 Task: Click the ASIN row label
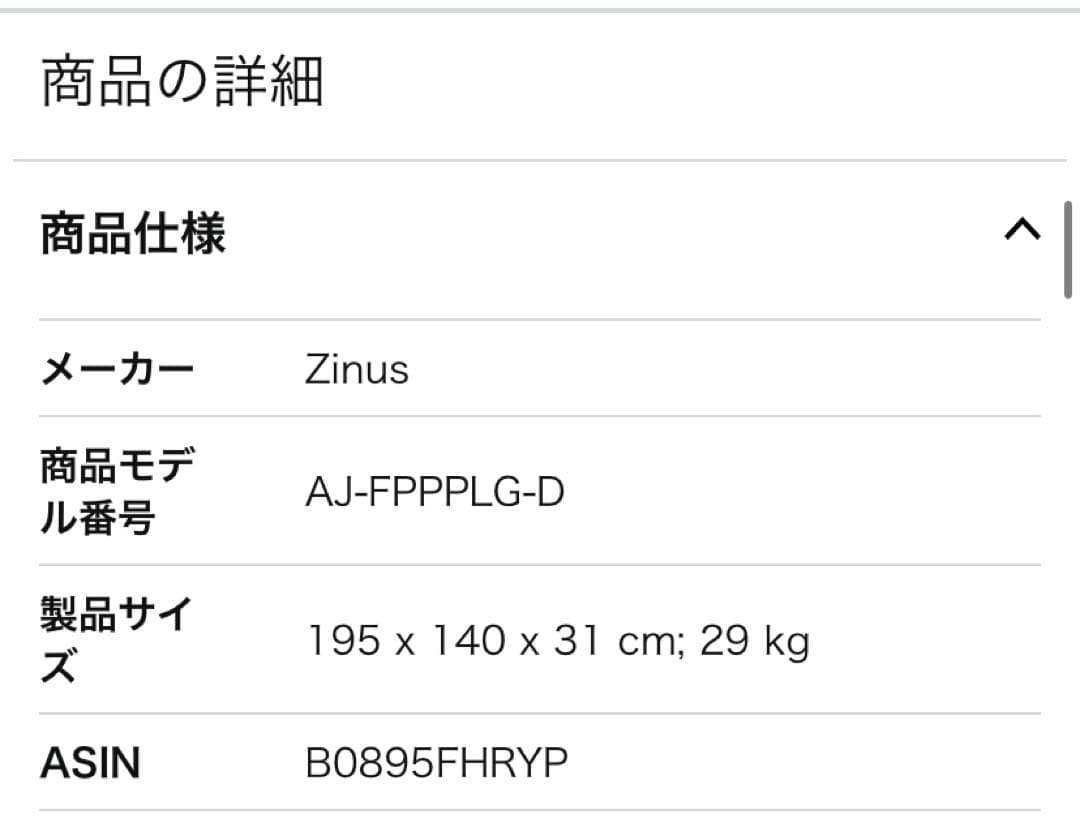[88, 761]
